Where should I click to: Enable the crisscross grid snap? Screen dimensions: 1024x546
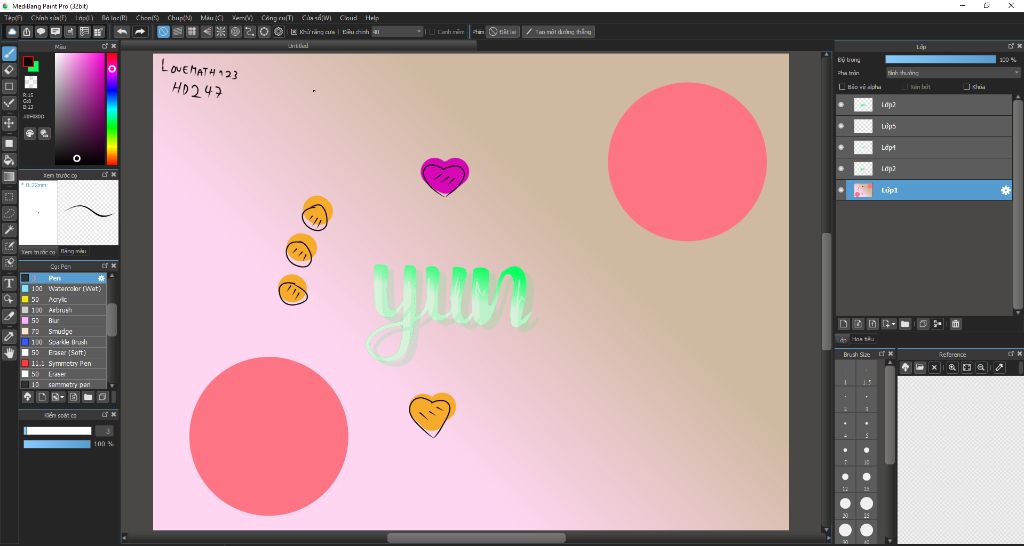(192, 31)
